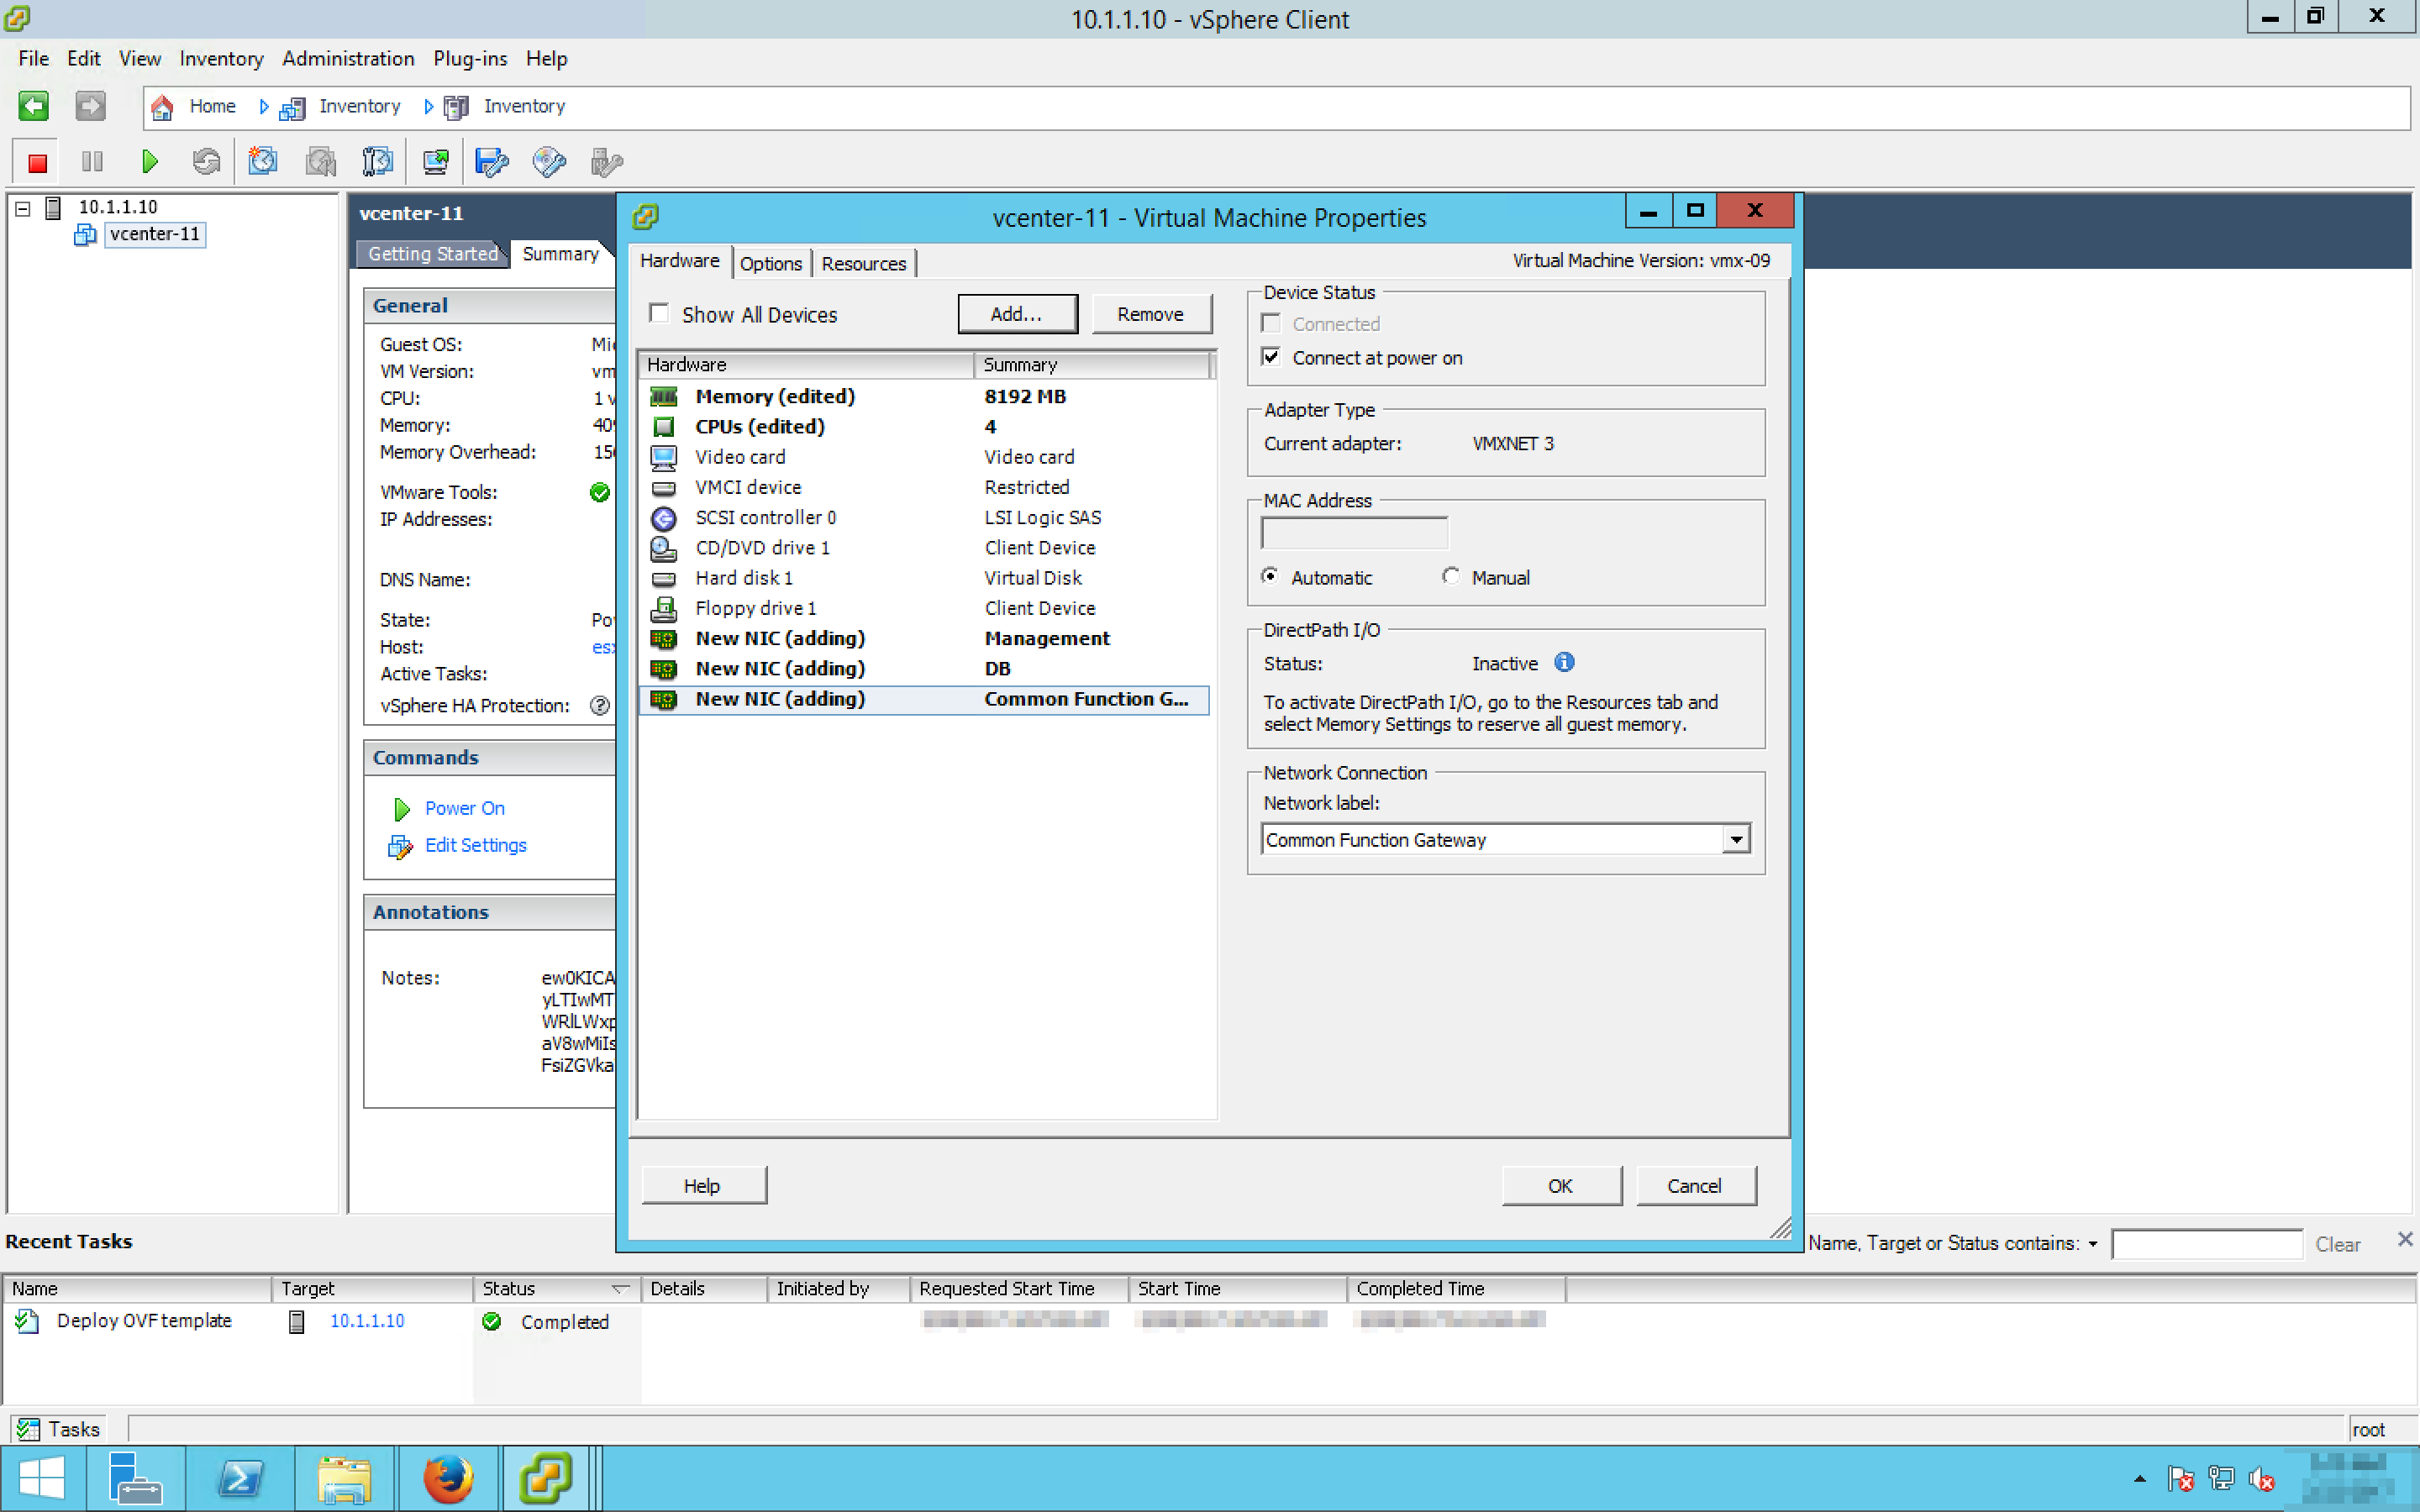
Task: Click the recent tasks filter text field
Action: [2206, 1244]
